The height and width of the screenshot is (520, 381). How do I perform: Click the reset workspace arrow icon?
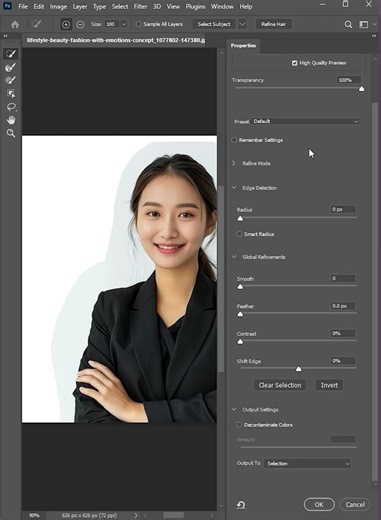pyautogui.click(x=241, y=505)
